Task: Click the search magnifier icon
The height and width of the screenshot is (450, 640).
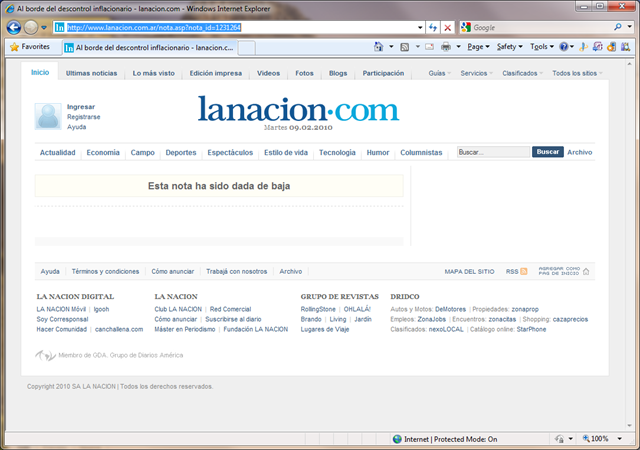Action: click(618, 27)
